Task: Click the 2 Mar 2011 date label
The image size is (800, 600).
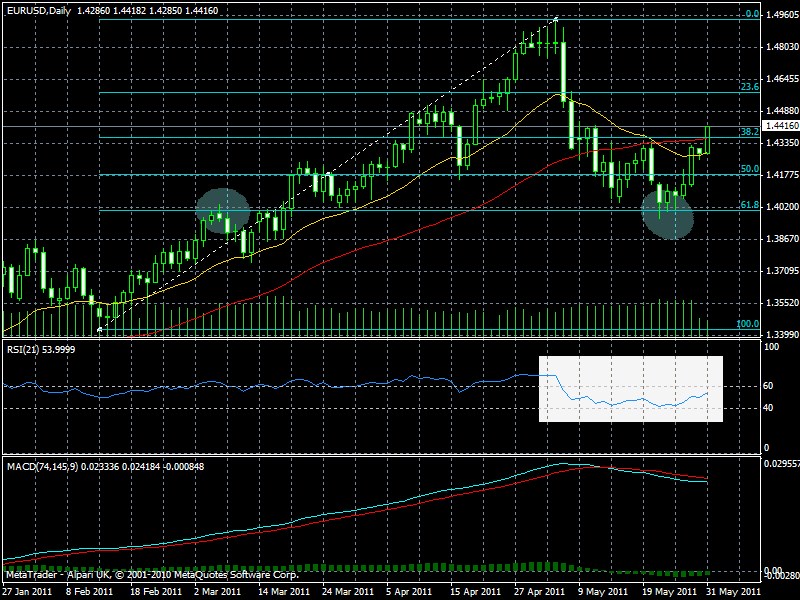Action: point(220,592)
